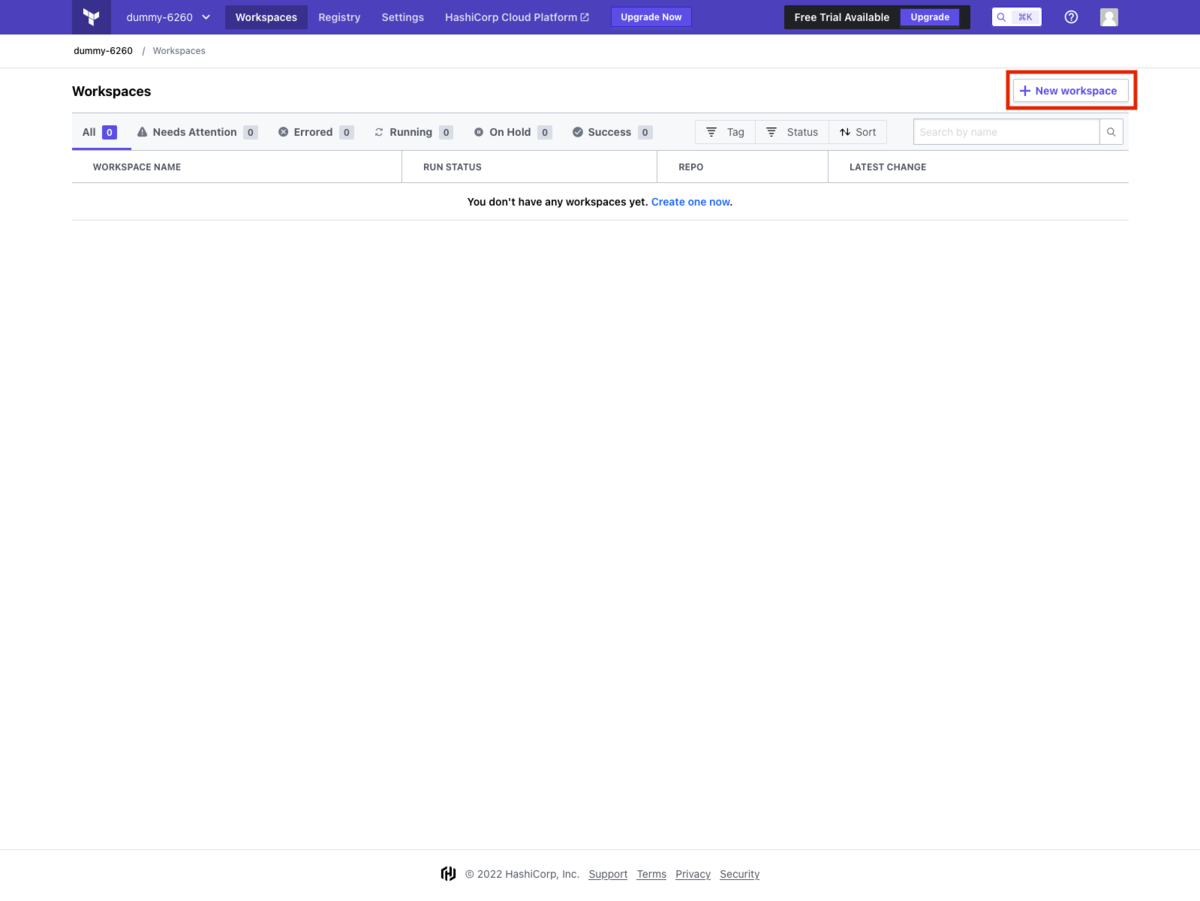Image resolution: width=1200 pixels, height=901 pixels.
Task: Click the Terraform logo icon
Action: pyautogui.click(x=91, y=17)
